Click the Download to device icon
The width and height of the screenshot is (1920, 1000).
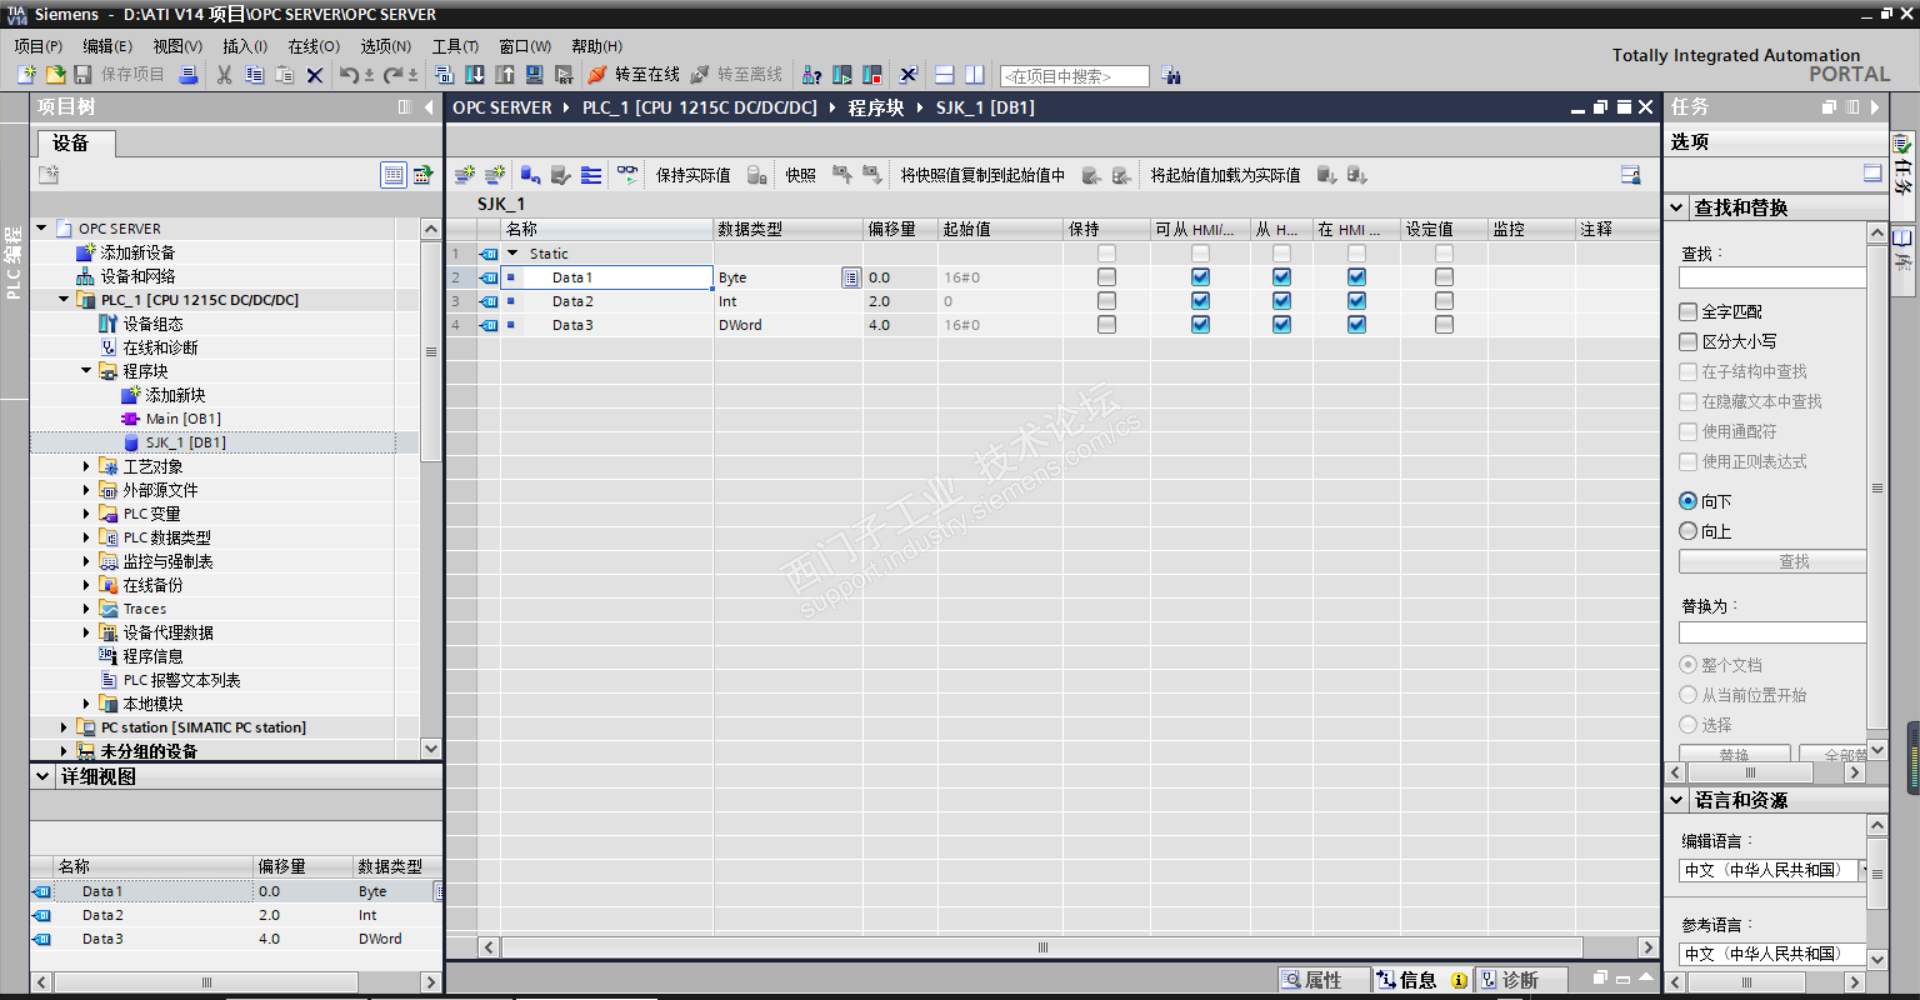click(475, 75)
